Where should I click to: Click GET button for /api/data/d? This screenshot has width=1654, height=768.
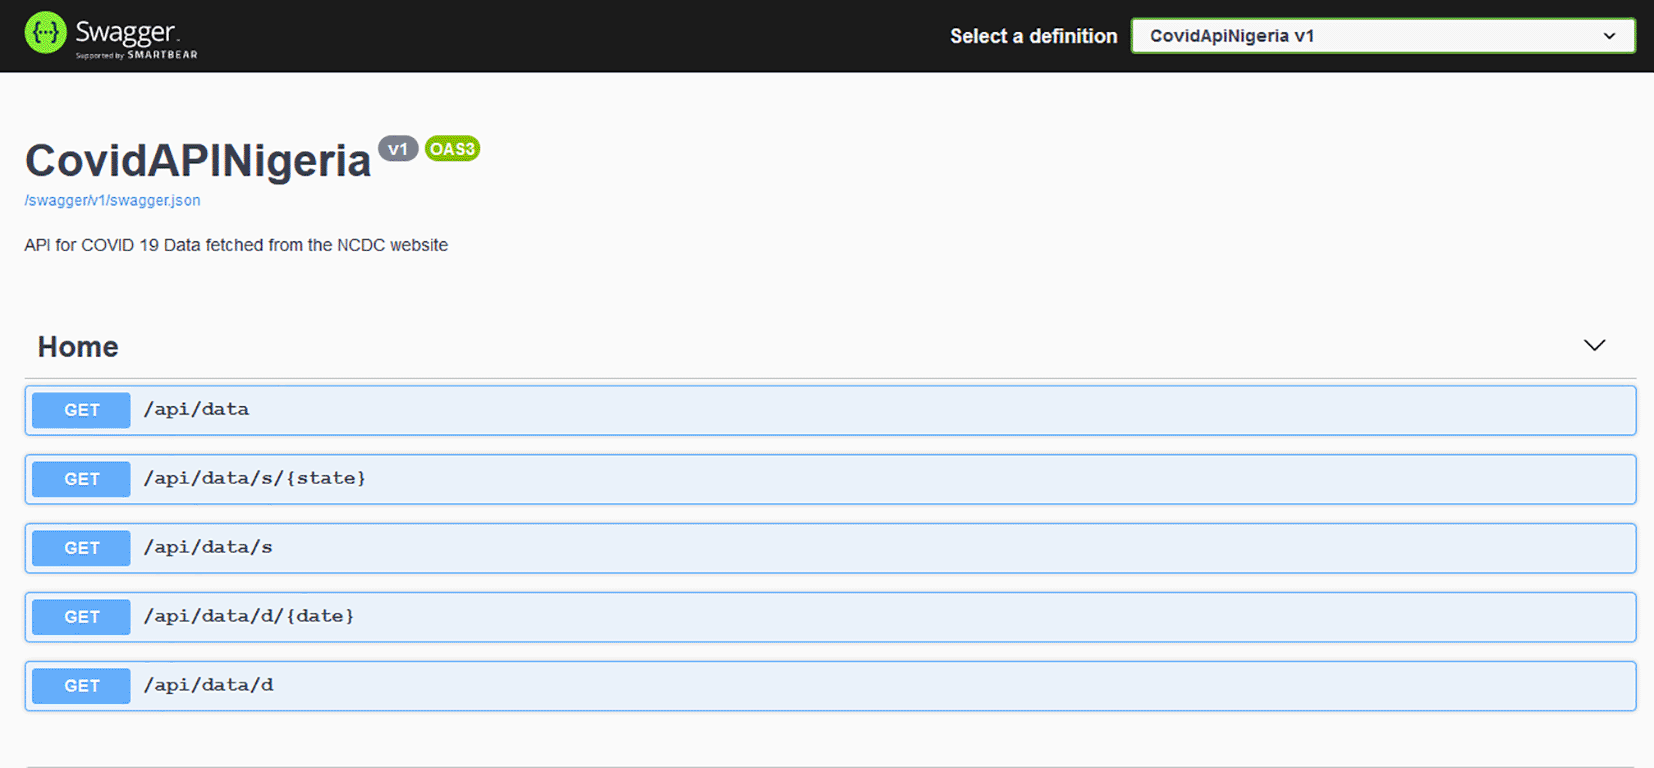[x=81, y=686]
